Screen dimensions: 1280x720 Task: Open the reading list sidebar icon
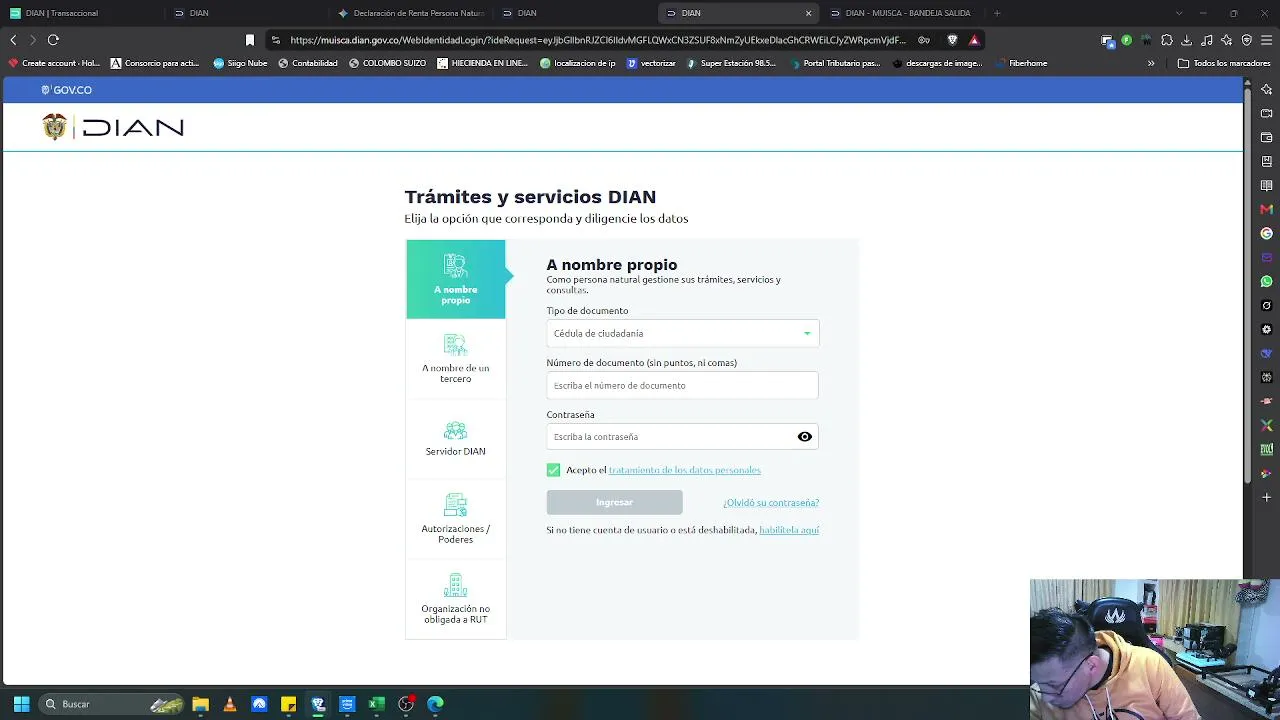(x=1267, y=185)
